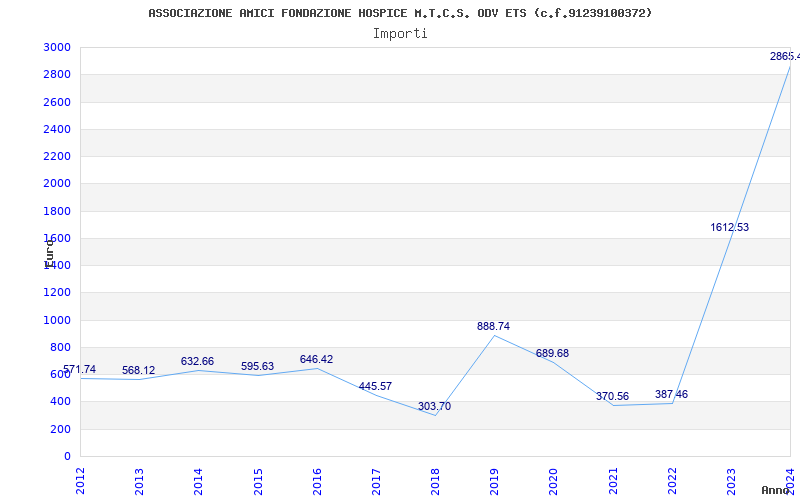Select the 646.42 data label

pyautogui.click(x=316, y=360)
